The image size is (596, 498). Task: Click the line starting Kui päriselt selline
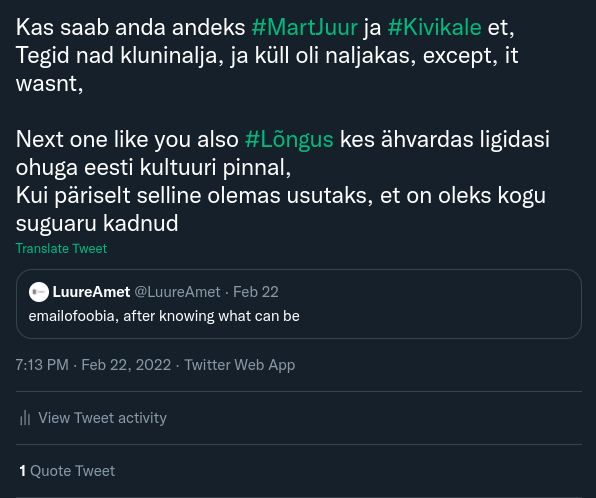[281, 195]
